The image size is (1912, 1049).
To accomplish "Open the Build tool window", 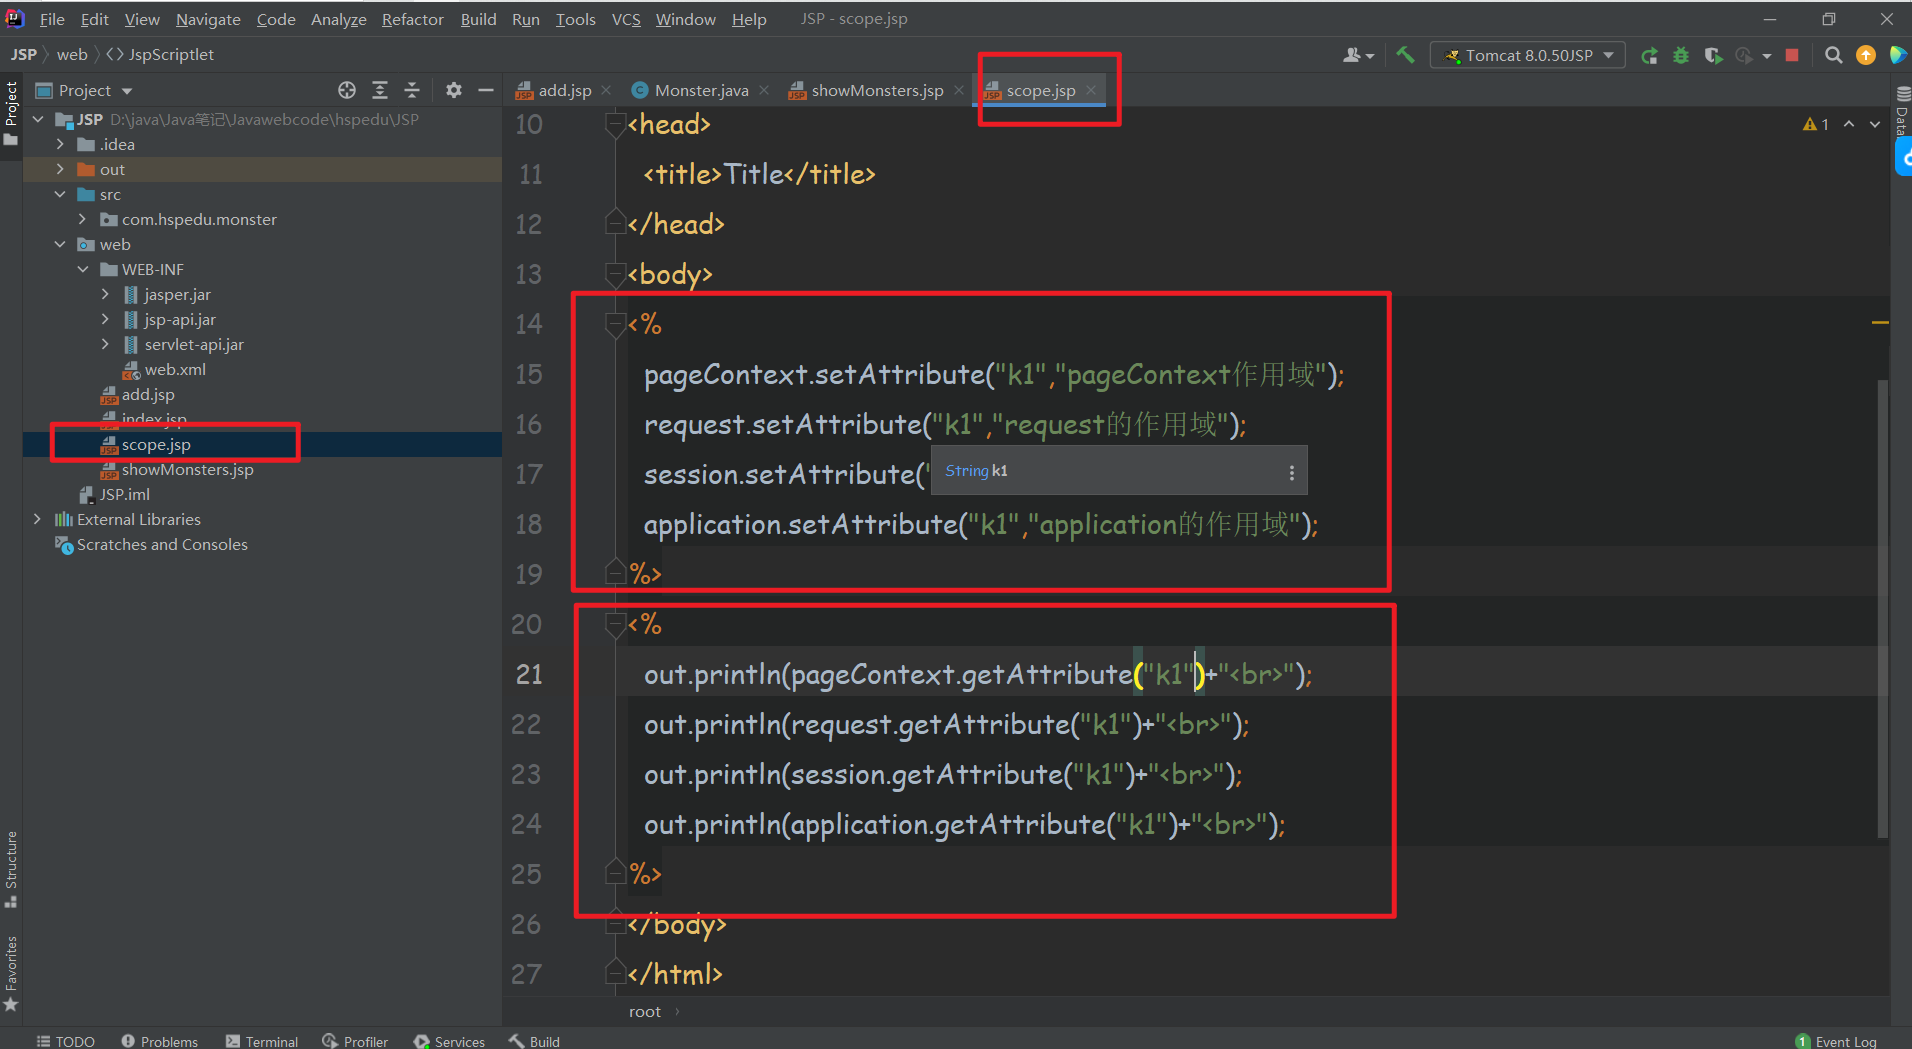I will point(534,1041).
